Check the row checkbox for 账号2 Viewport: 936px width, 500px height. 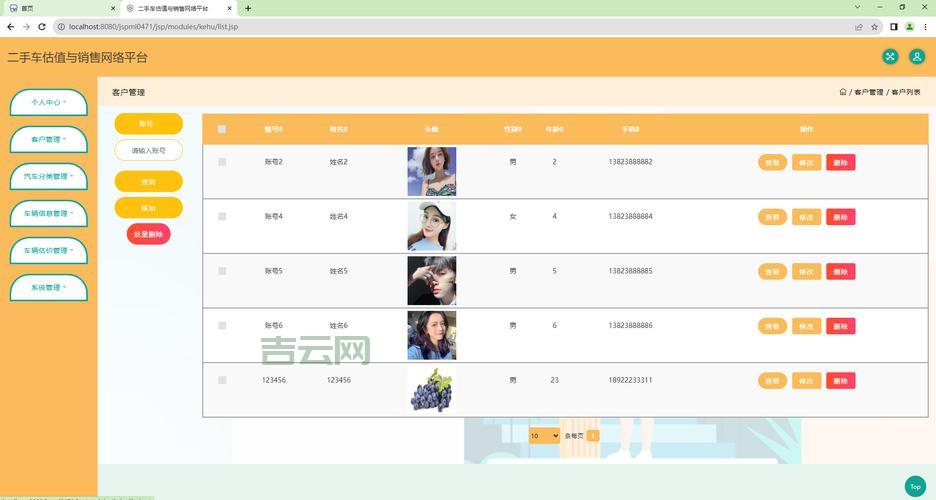[x=222, y=162]
